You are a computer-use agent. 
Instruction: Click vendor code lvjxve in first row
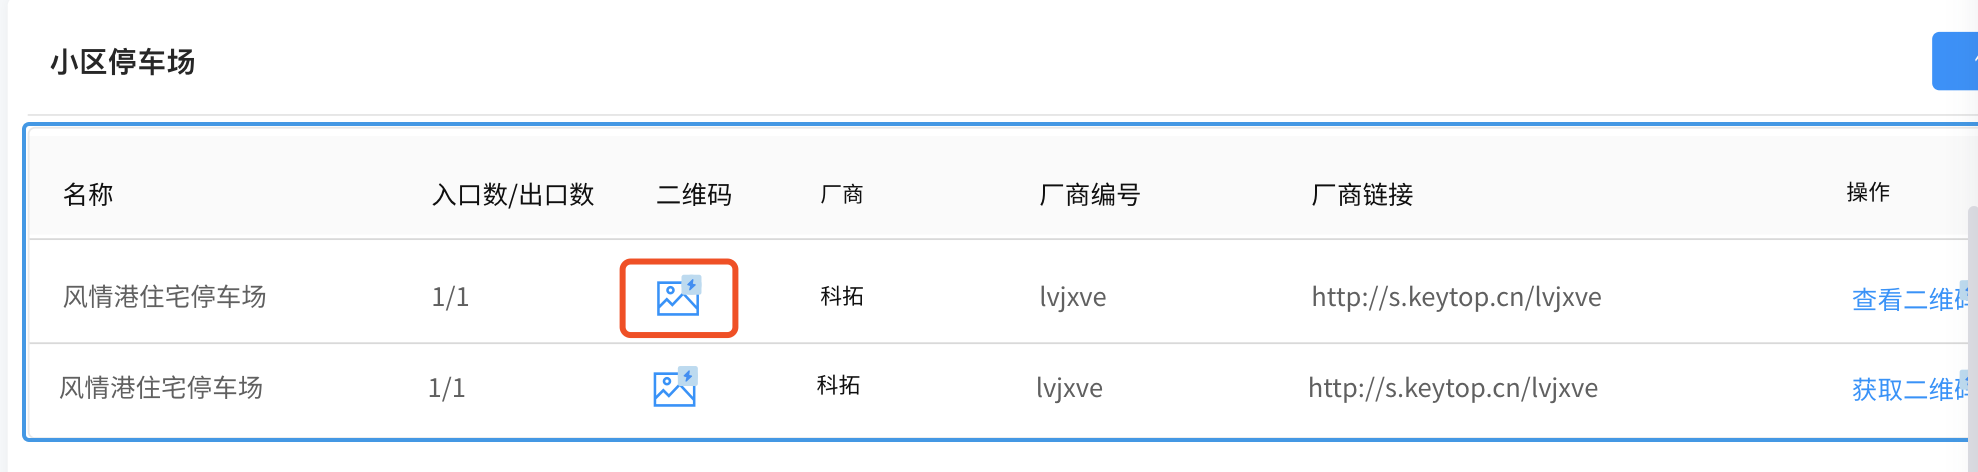coord(1073,297)
